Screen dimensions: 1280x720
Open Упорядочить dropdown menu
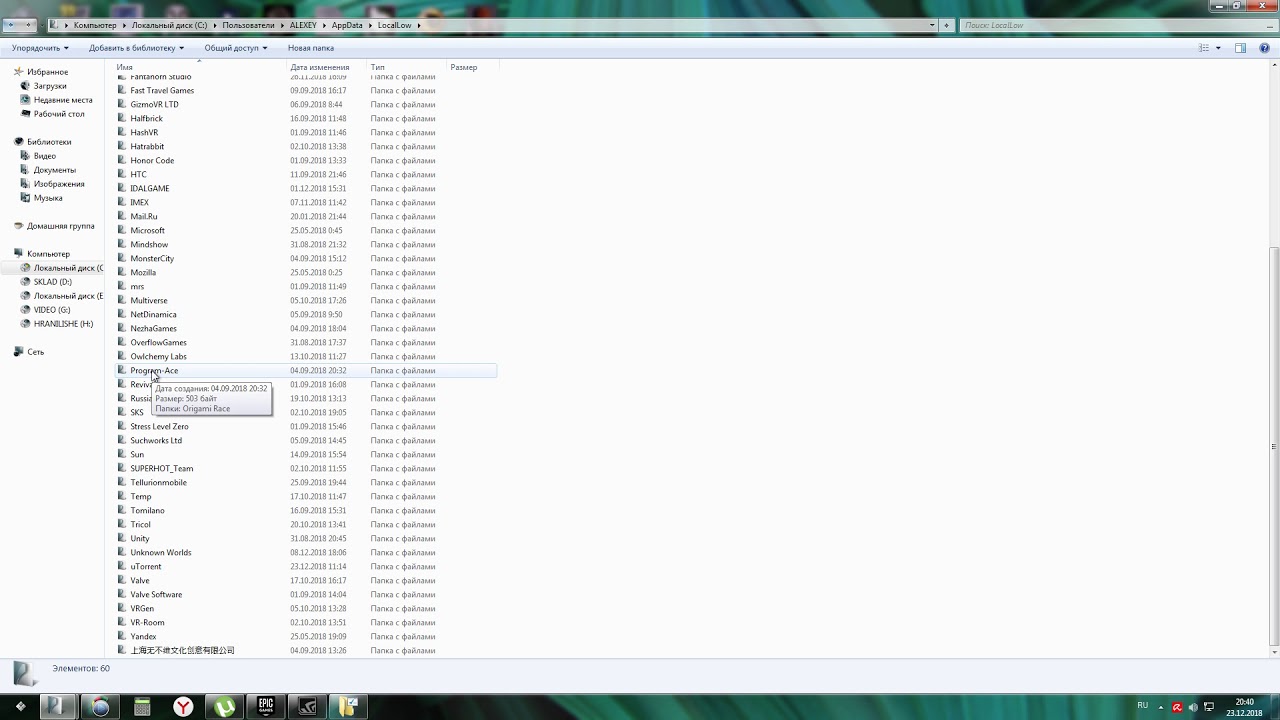(x=40, y=48)
